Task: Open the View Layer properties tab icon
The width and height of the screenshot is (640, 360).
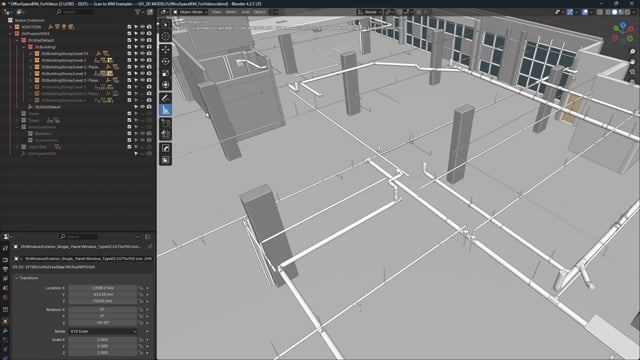Action: pyautogui.click(x=5, y=278)
